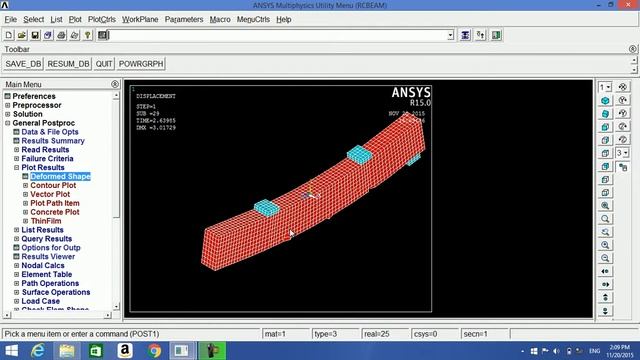Collapse Main Menu panel with round icon
640x360 pixels.
point(115,84)
